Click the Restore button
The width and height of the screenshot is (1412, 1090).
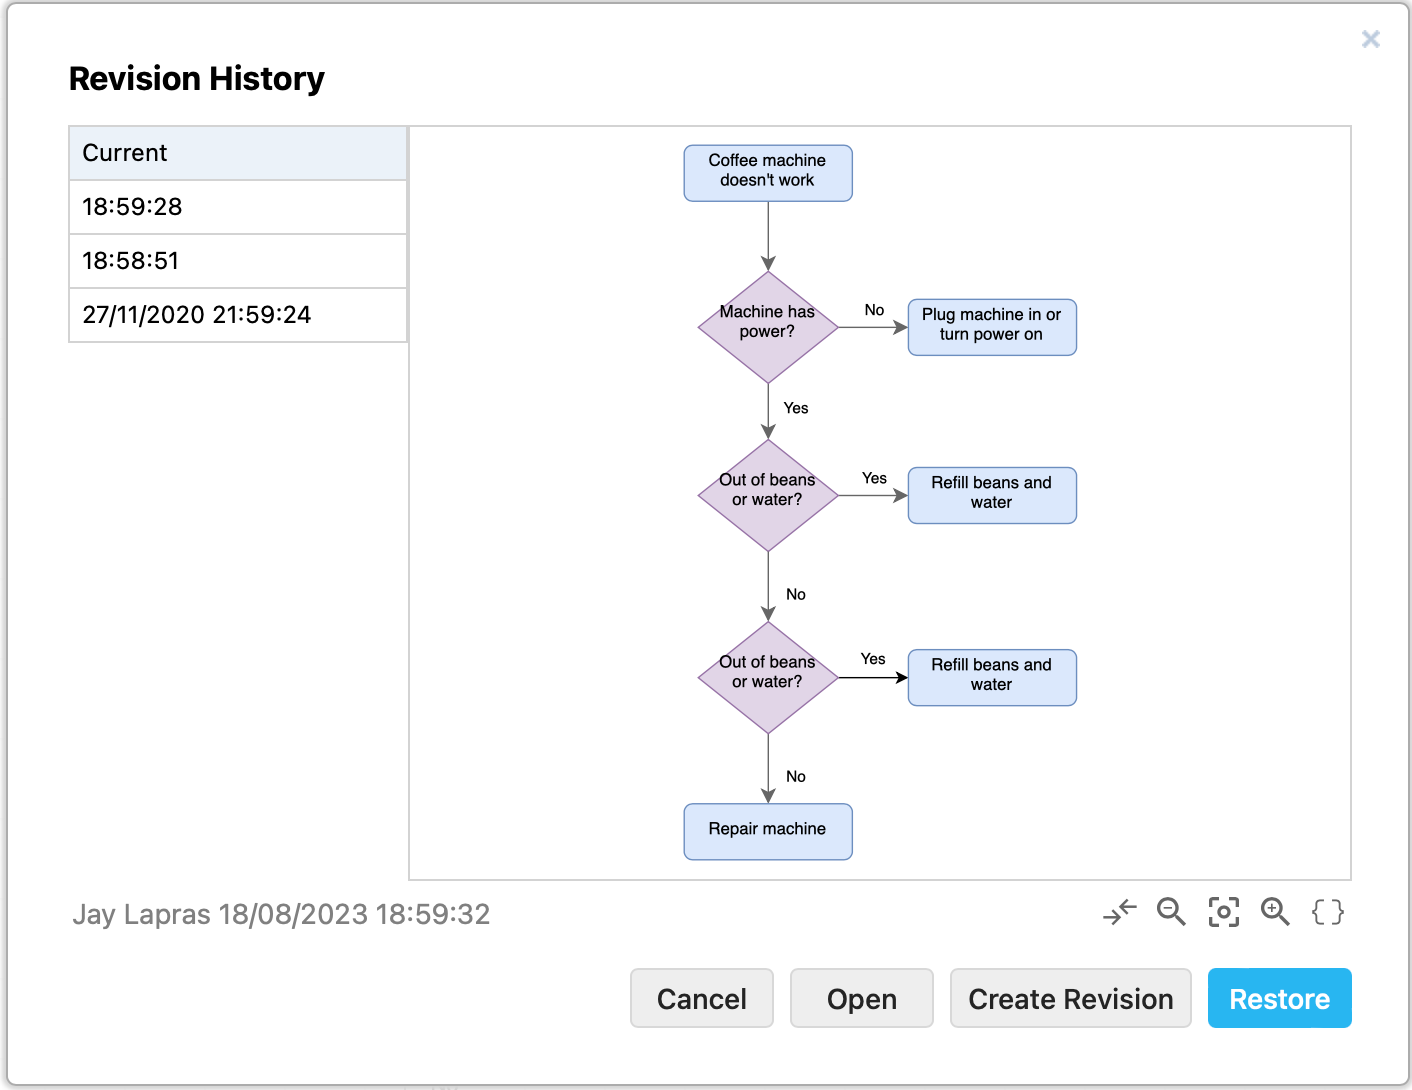(x=1279, y=998)
